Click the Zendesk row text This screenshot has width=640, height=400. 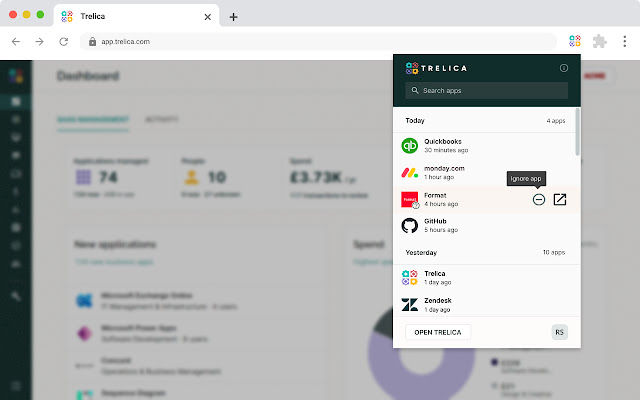pos(438,304)
